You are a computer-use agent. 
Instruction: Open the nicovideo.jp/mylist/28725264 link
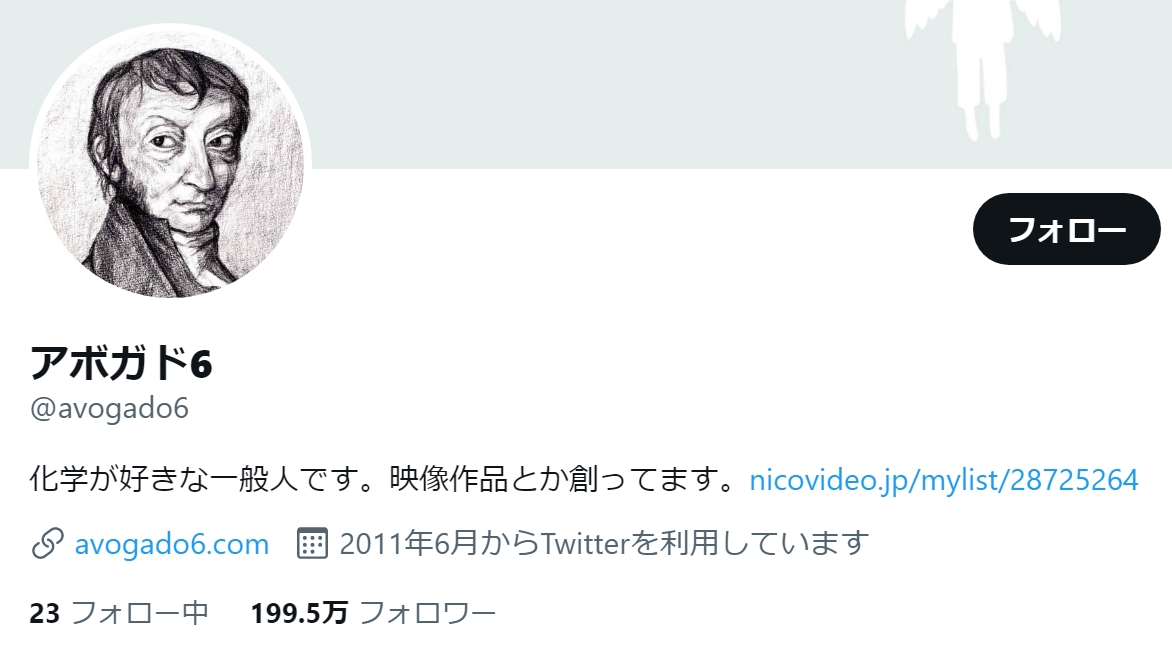943,480
